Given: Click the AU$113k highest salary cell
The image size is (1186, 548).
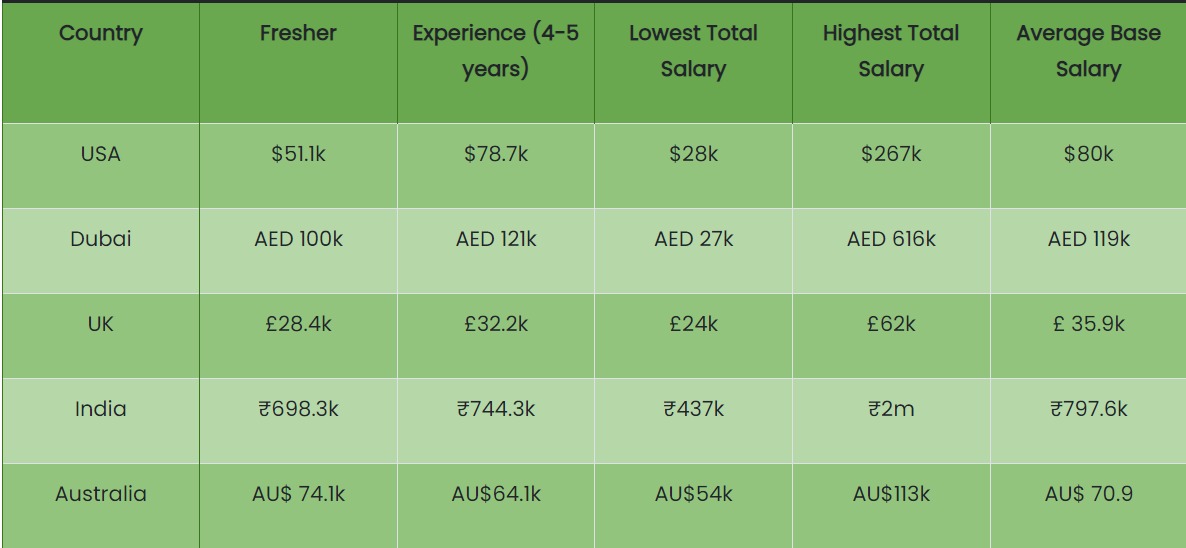Looking at the screenshot, I should click(890, 494).
